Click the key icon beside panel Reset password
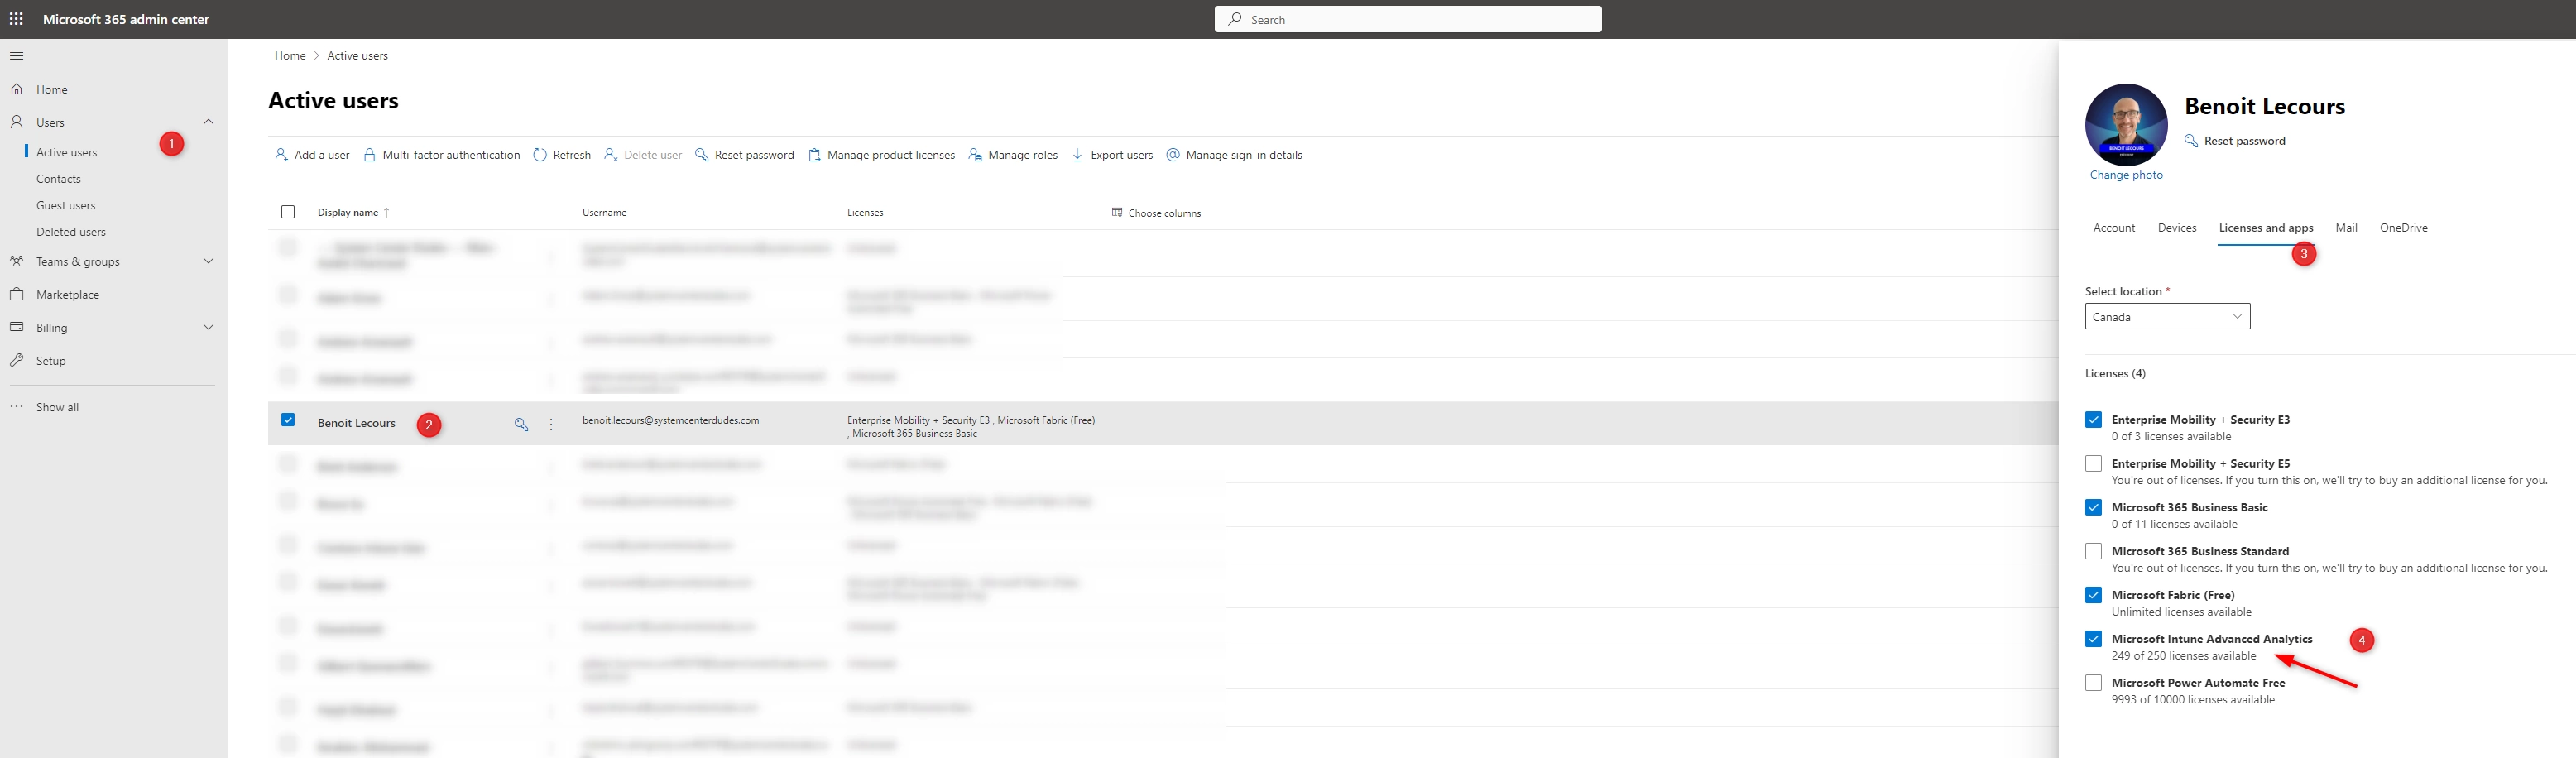This screenshot has height=758, width=2576. tap(2191, 141)
